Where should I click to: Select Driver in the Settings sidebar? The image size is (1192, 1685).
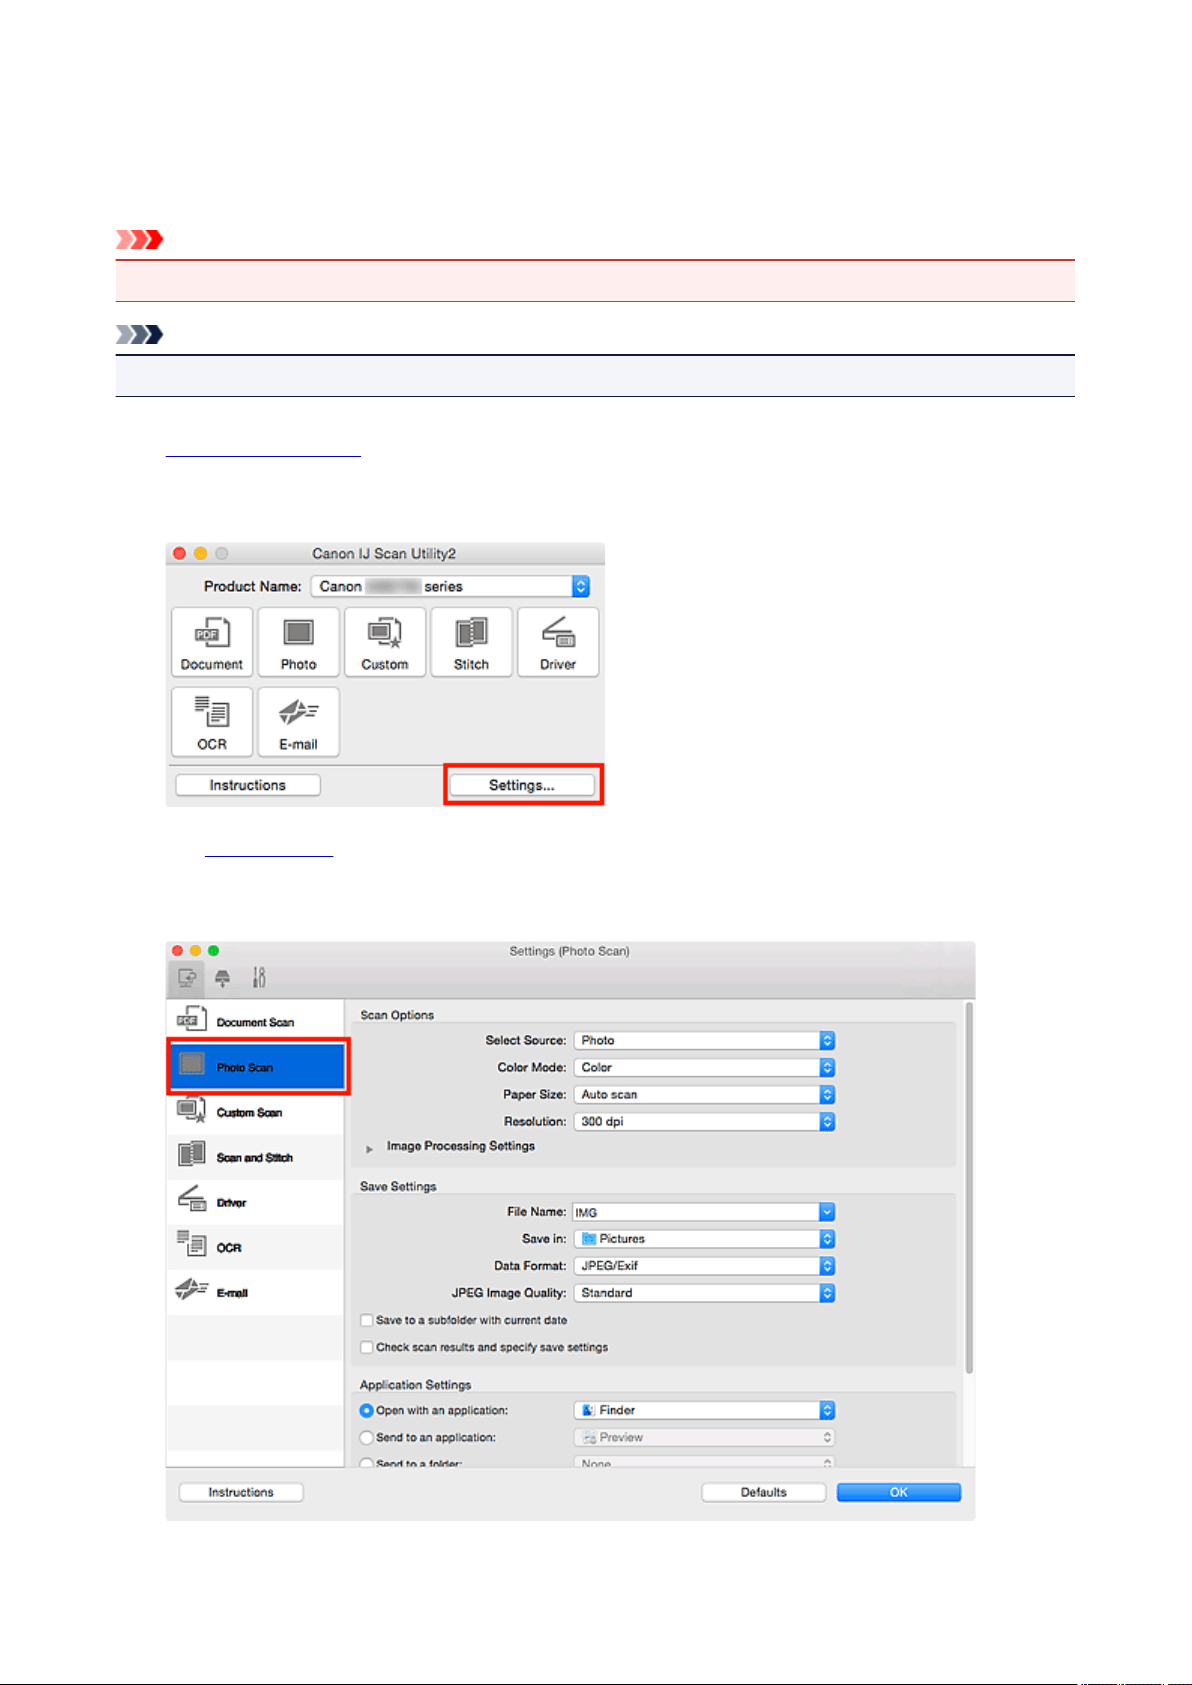pos(256,1201)
